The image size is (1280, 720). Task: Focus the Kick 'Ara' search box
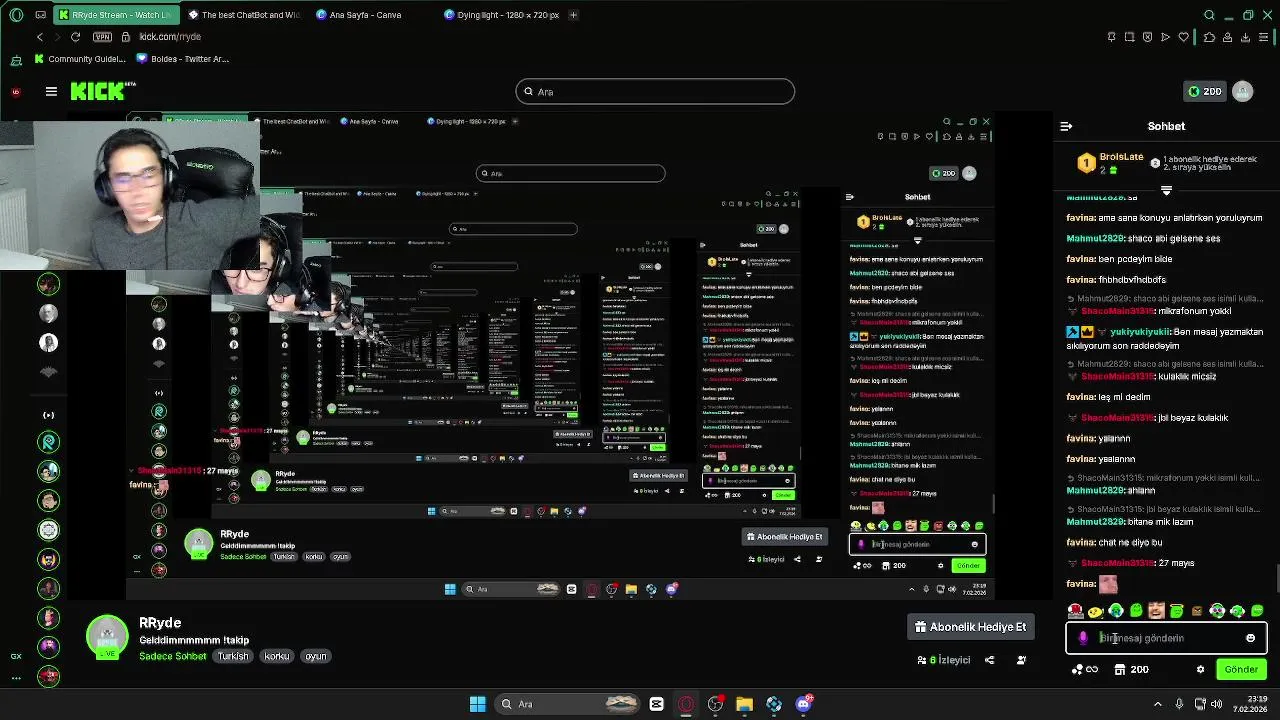tap(655, 92)
